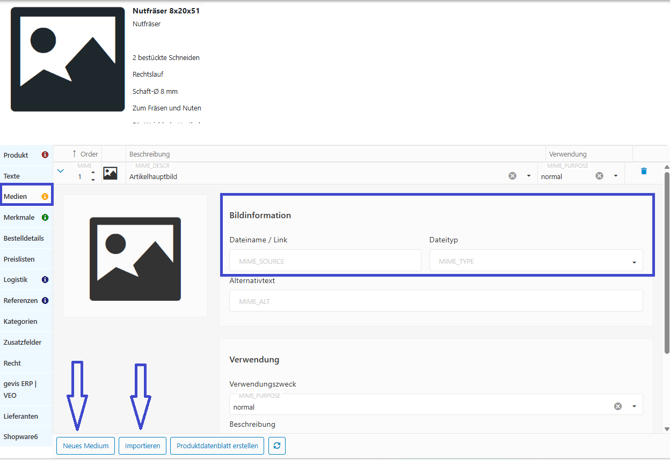Open the Texte tab
Viewport: 670px width, 460px height.
tap(26, 176)
